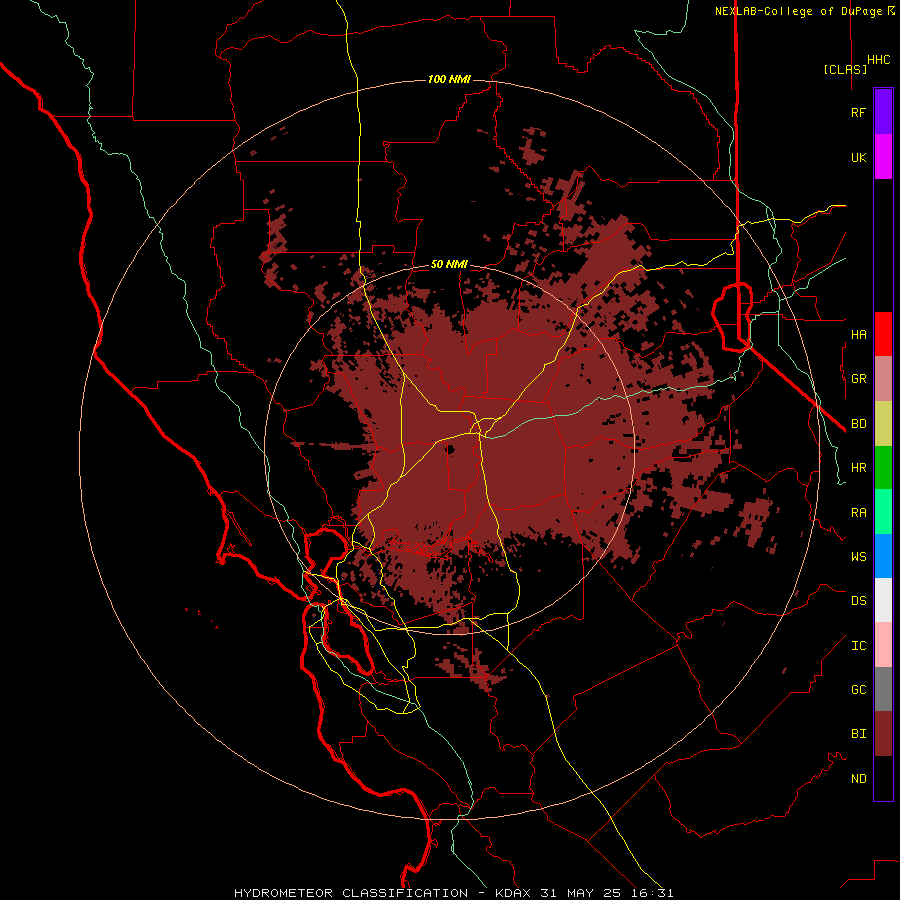This screenshot has width=900, height=900.
Task: Click the 'BI' legend label
Action: (x=858, y=734)
